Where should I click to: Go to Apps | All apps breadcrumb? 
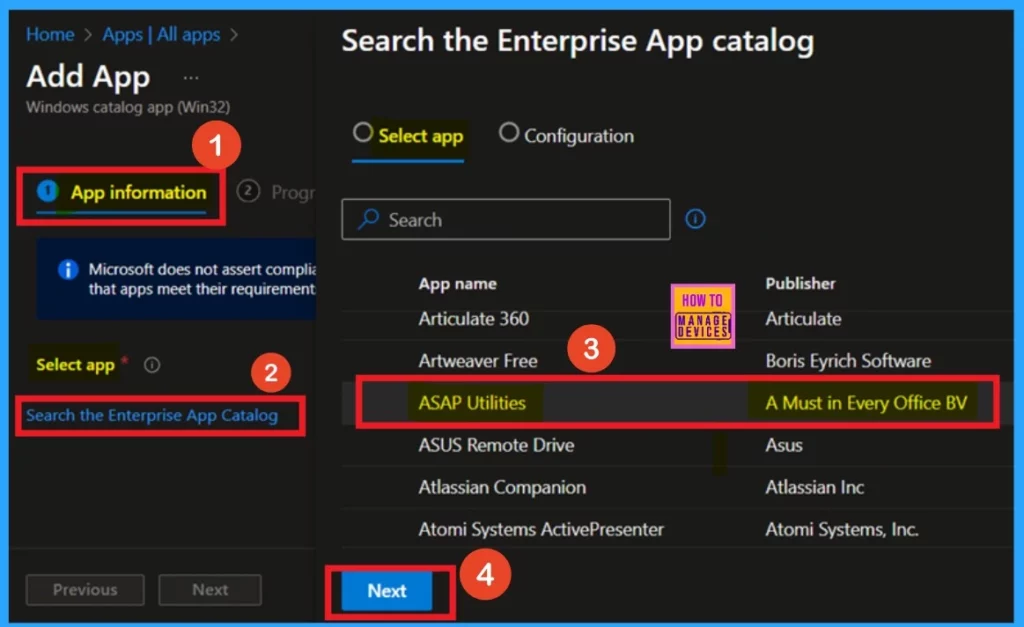tap(161, 35)
